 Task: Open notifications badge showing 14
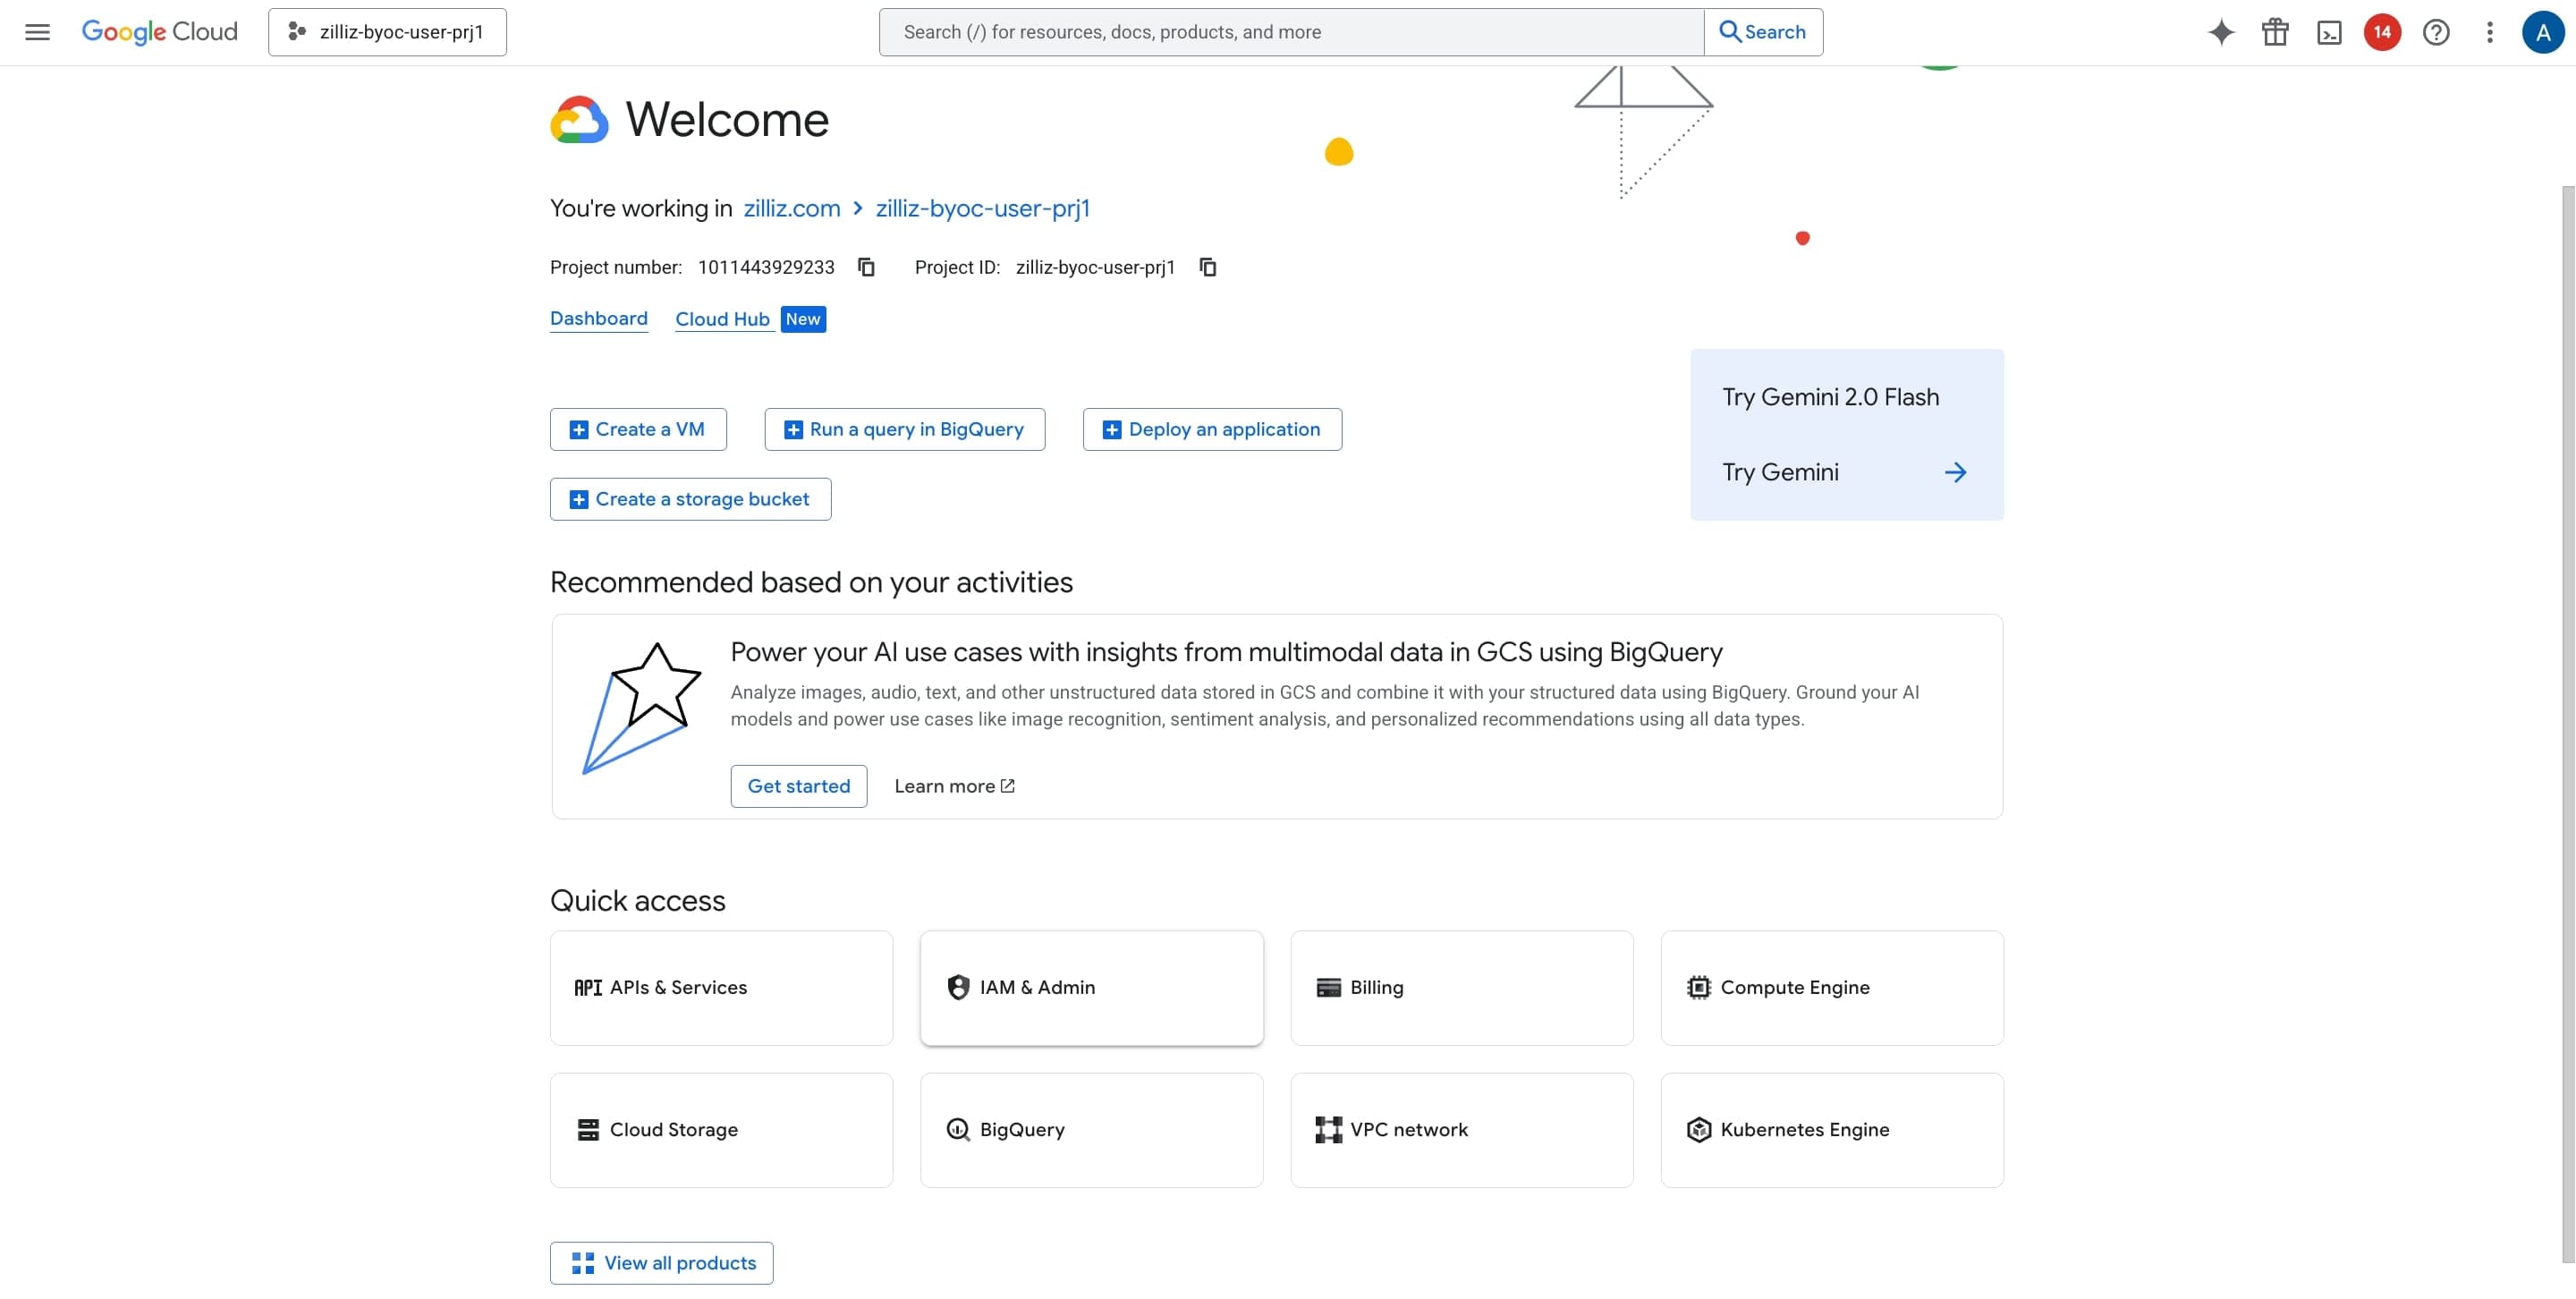point(2382,32)
